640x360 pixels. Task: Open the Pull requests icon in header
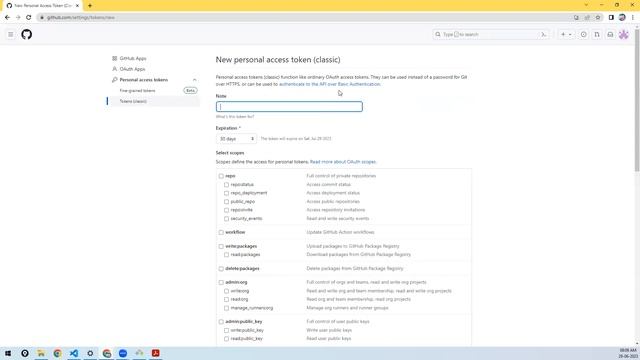coord(597,35)
